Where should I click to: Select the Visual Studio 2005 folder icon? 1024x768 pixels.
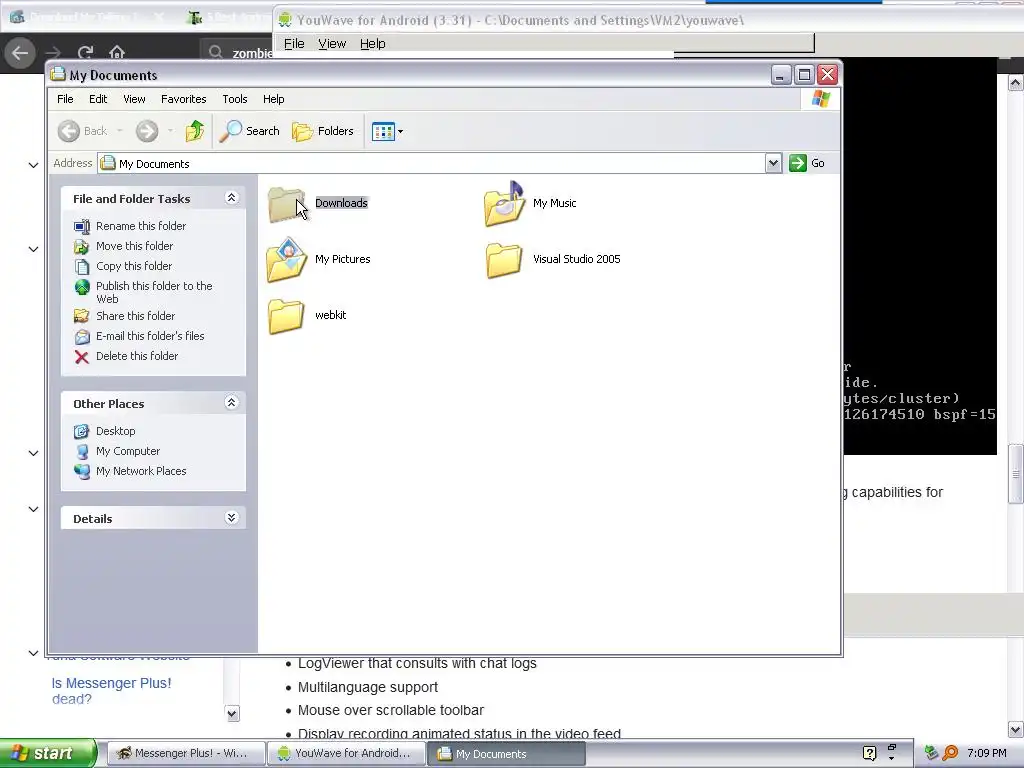504,261
